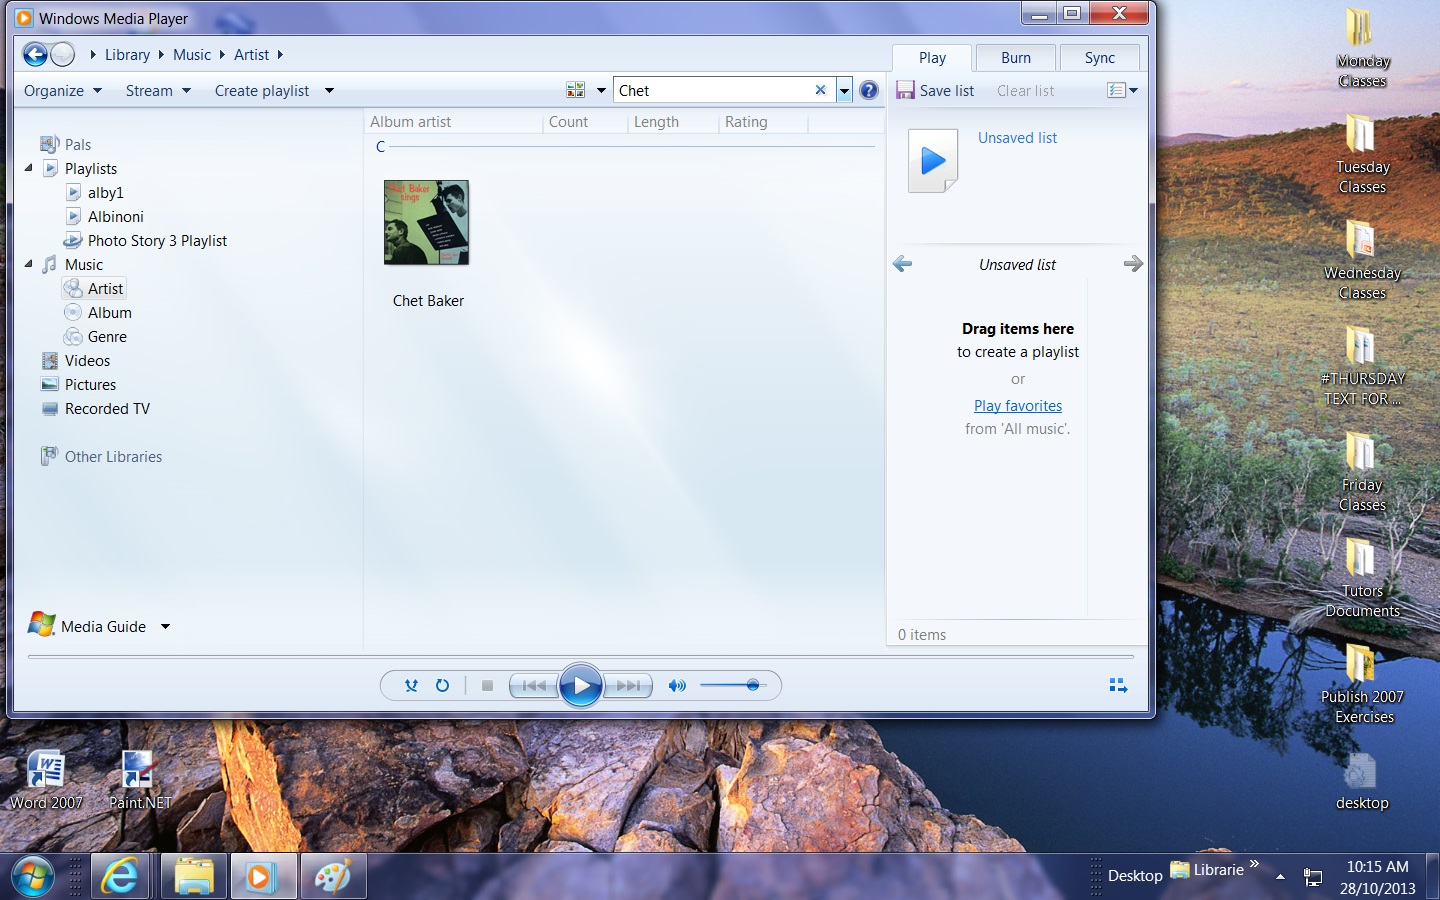Click the volume slider
This screenshot has height=900, width=1440.
(x=730, y=686)
